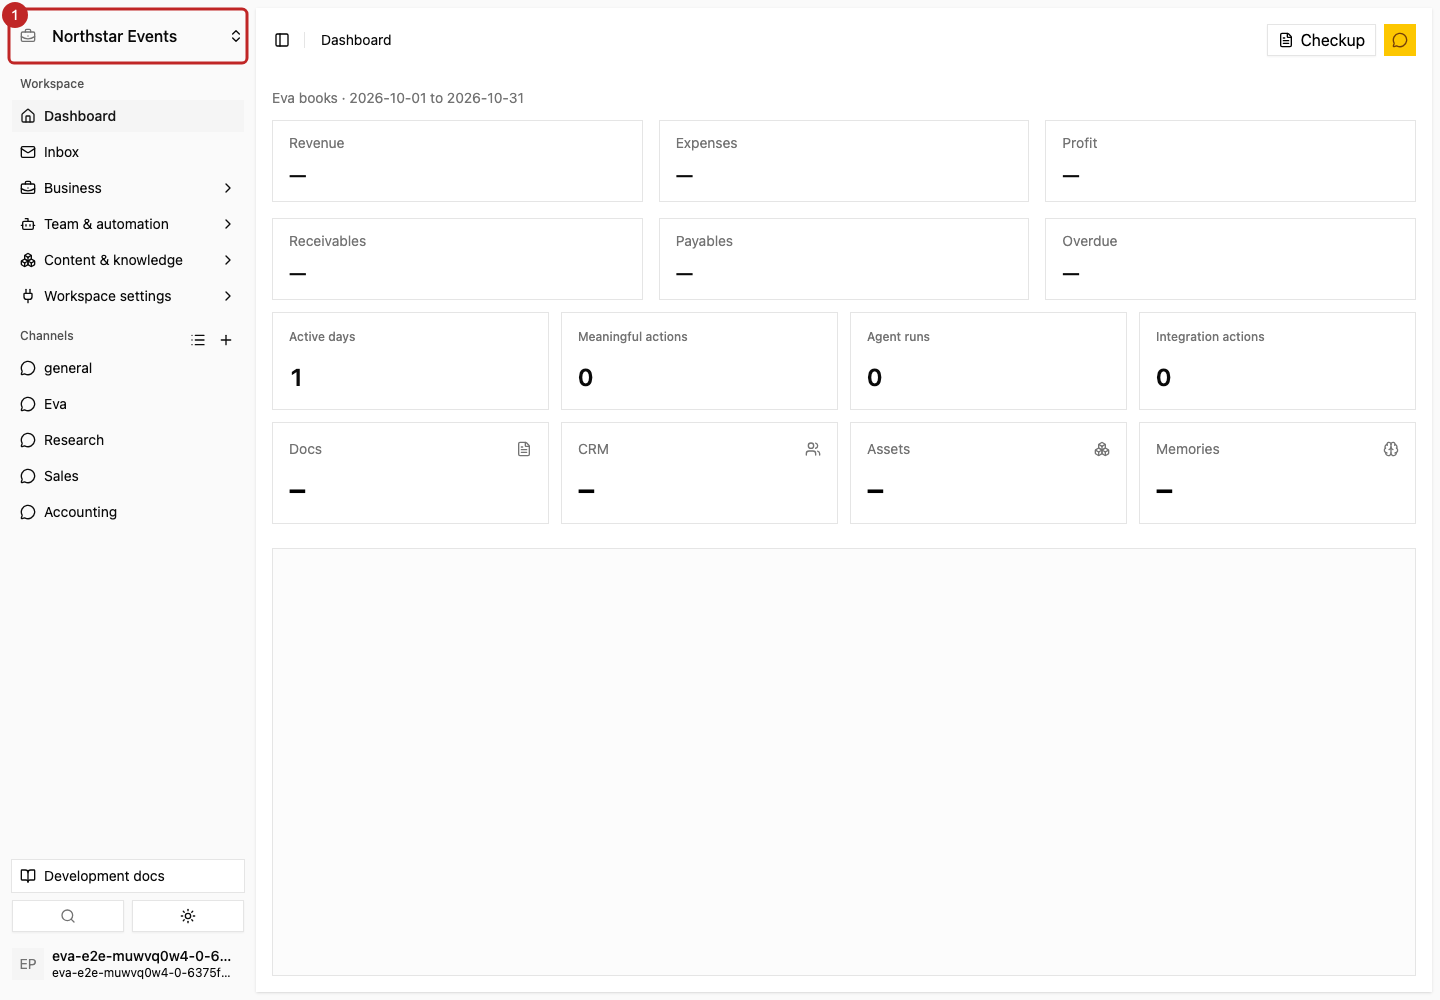
Task: Open the Northstar Events workspace switcher
Action: 128,36
